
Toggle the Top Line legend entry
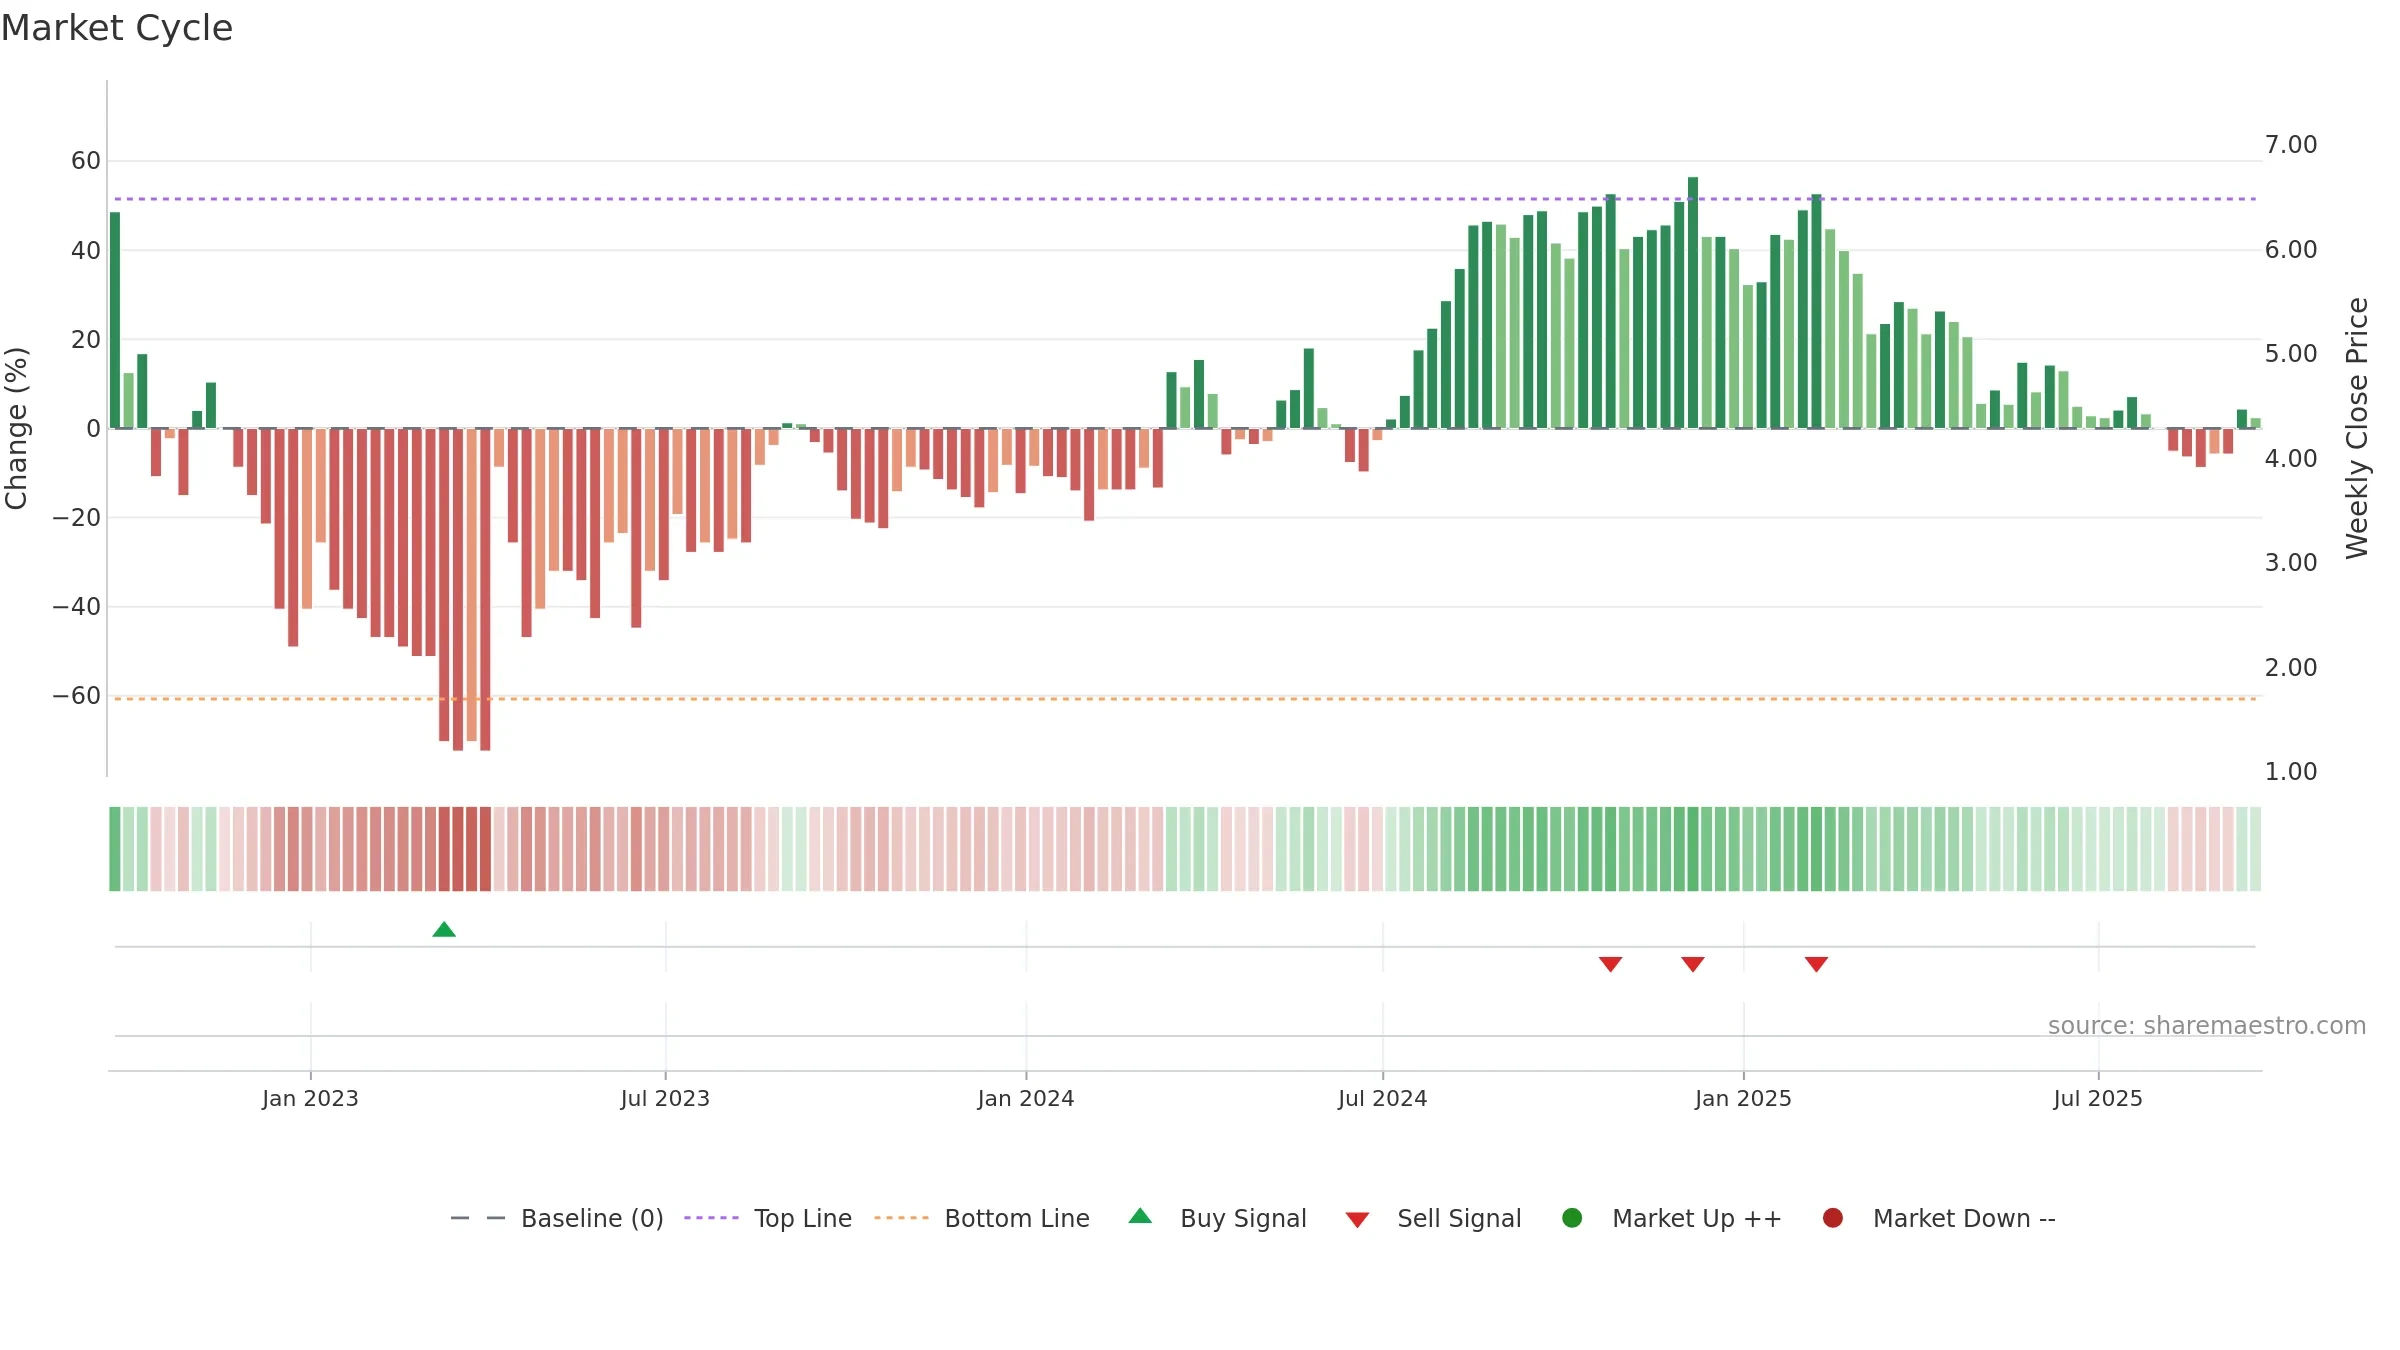[768, 1218]
